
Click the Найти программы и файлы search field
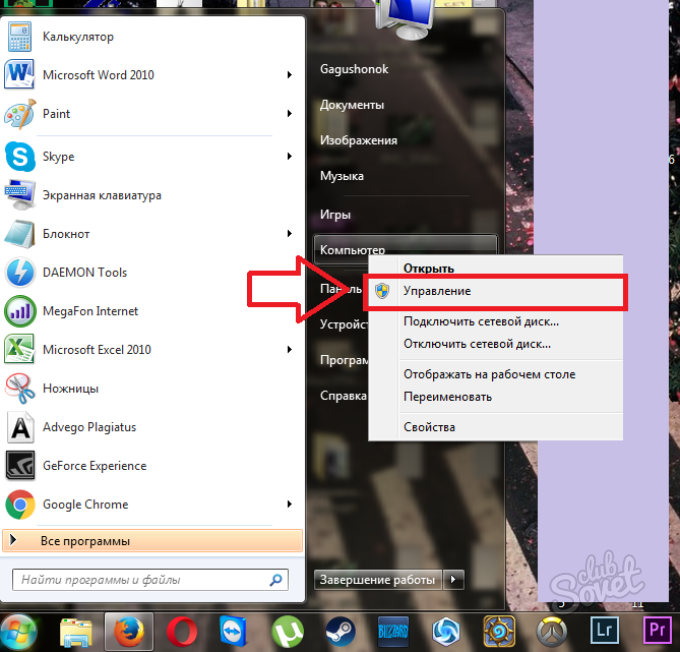[x=140, y=579]
